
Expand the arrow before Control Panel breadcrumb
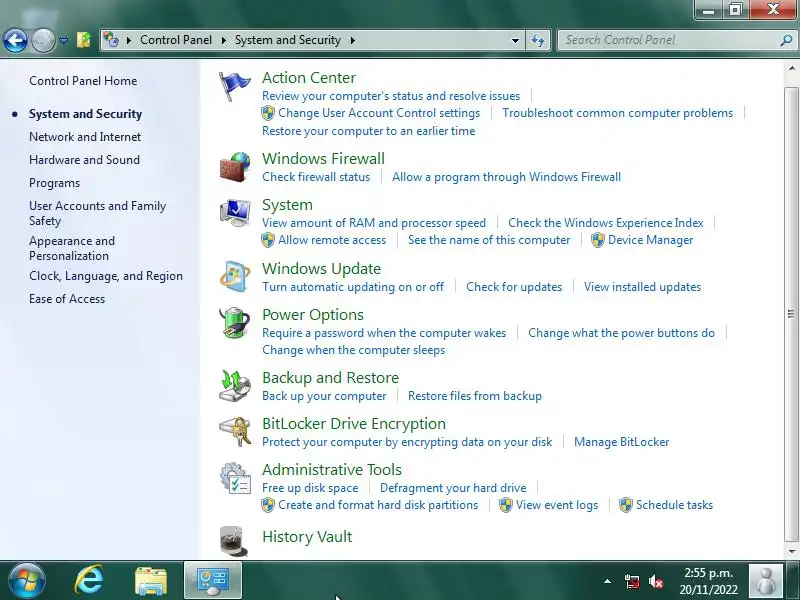point(129,40)
